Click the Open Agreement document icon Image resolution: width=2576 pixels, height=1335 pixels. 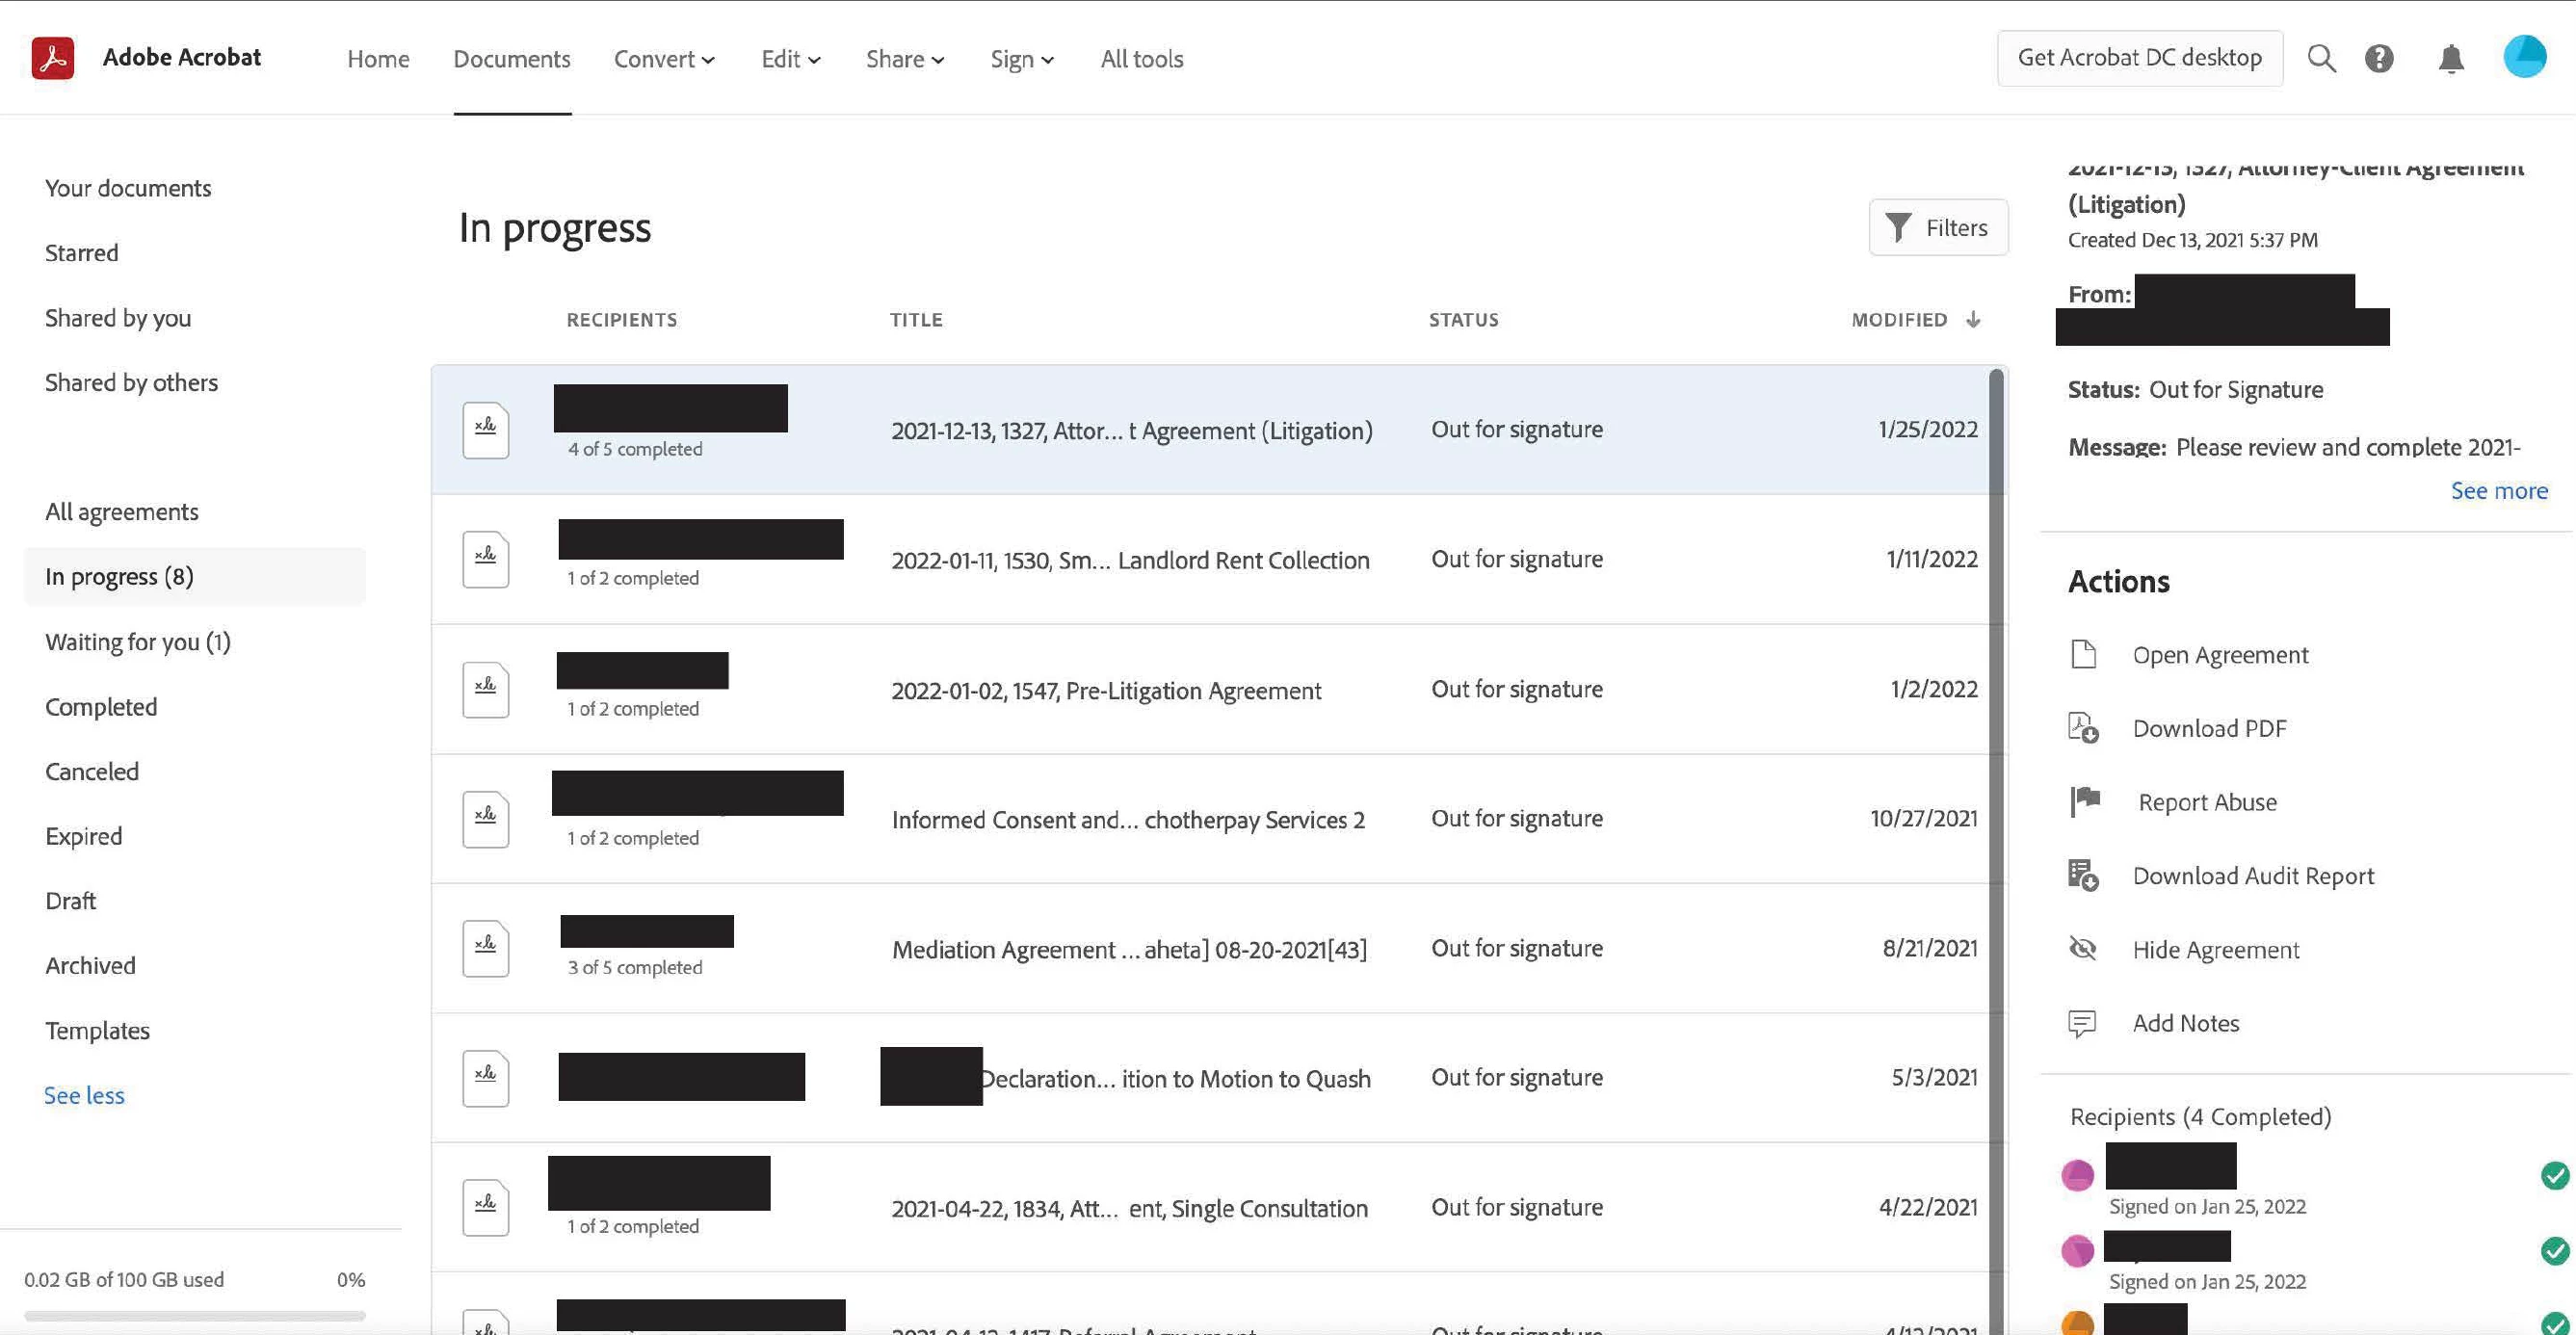pos(2083,655)
